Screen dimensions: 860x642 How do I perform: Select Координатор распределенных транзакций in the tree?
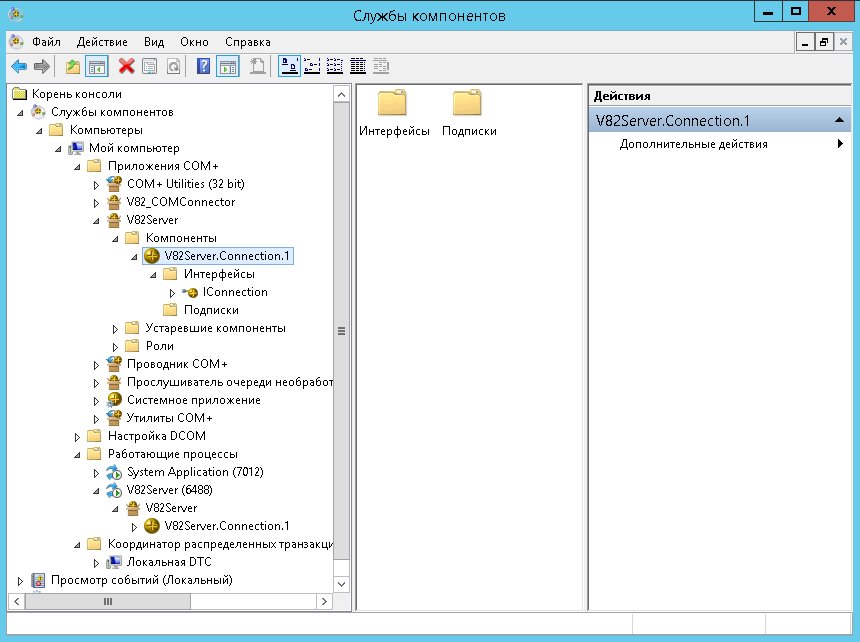pos(220,544)
